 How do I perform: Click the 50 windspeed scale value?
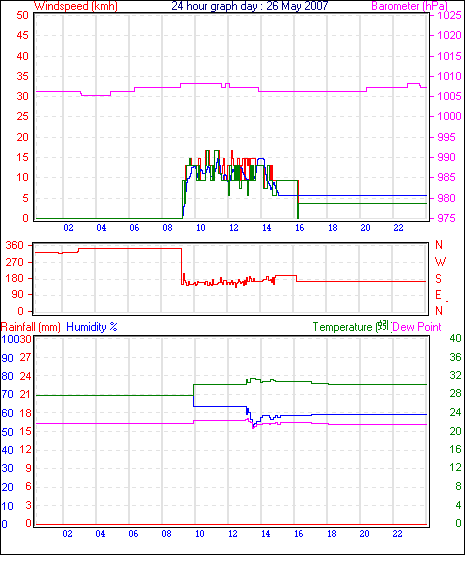pos(22,15)
